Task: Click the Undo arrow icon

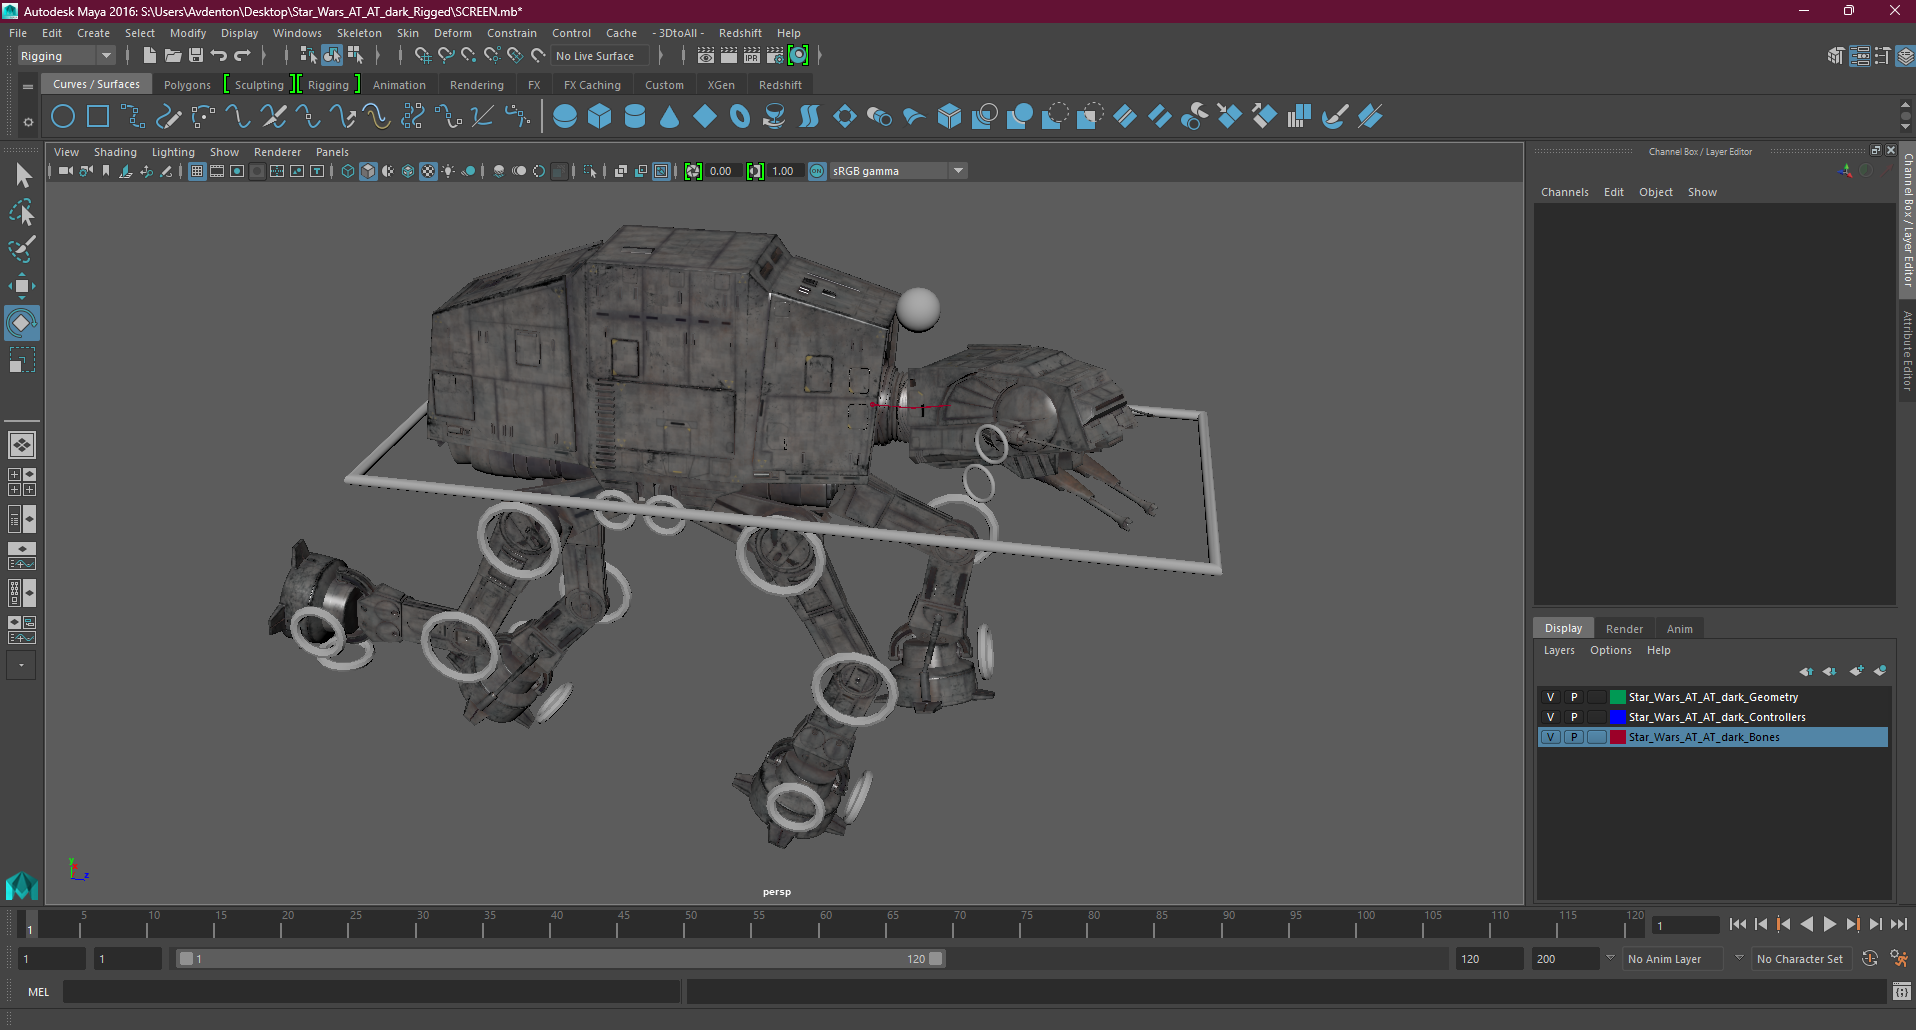Action: [x=219, y=56]
